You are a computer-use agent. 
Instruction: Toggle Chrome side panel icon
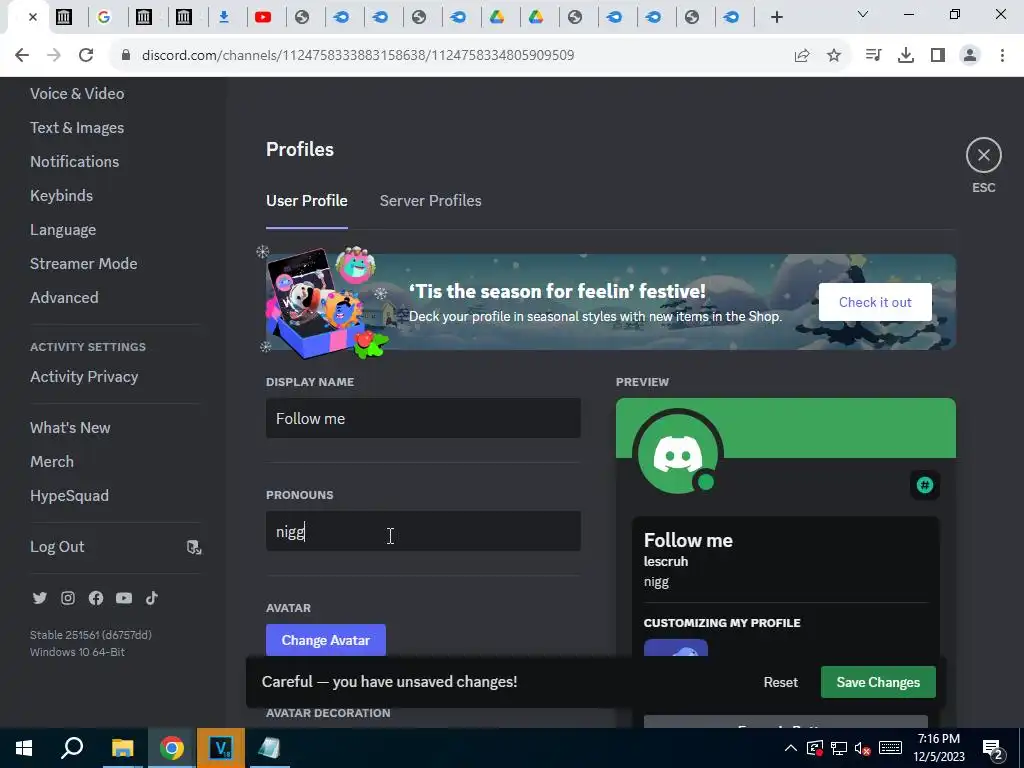pos(938,55)
